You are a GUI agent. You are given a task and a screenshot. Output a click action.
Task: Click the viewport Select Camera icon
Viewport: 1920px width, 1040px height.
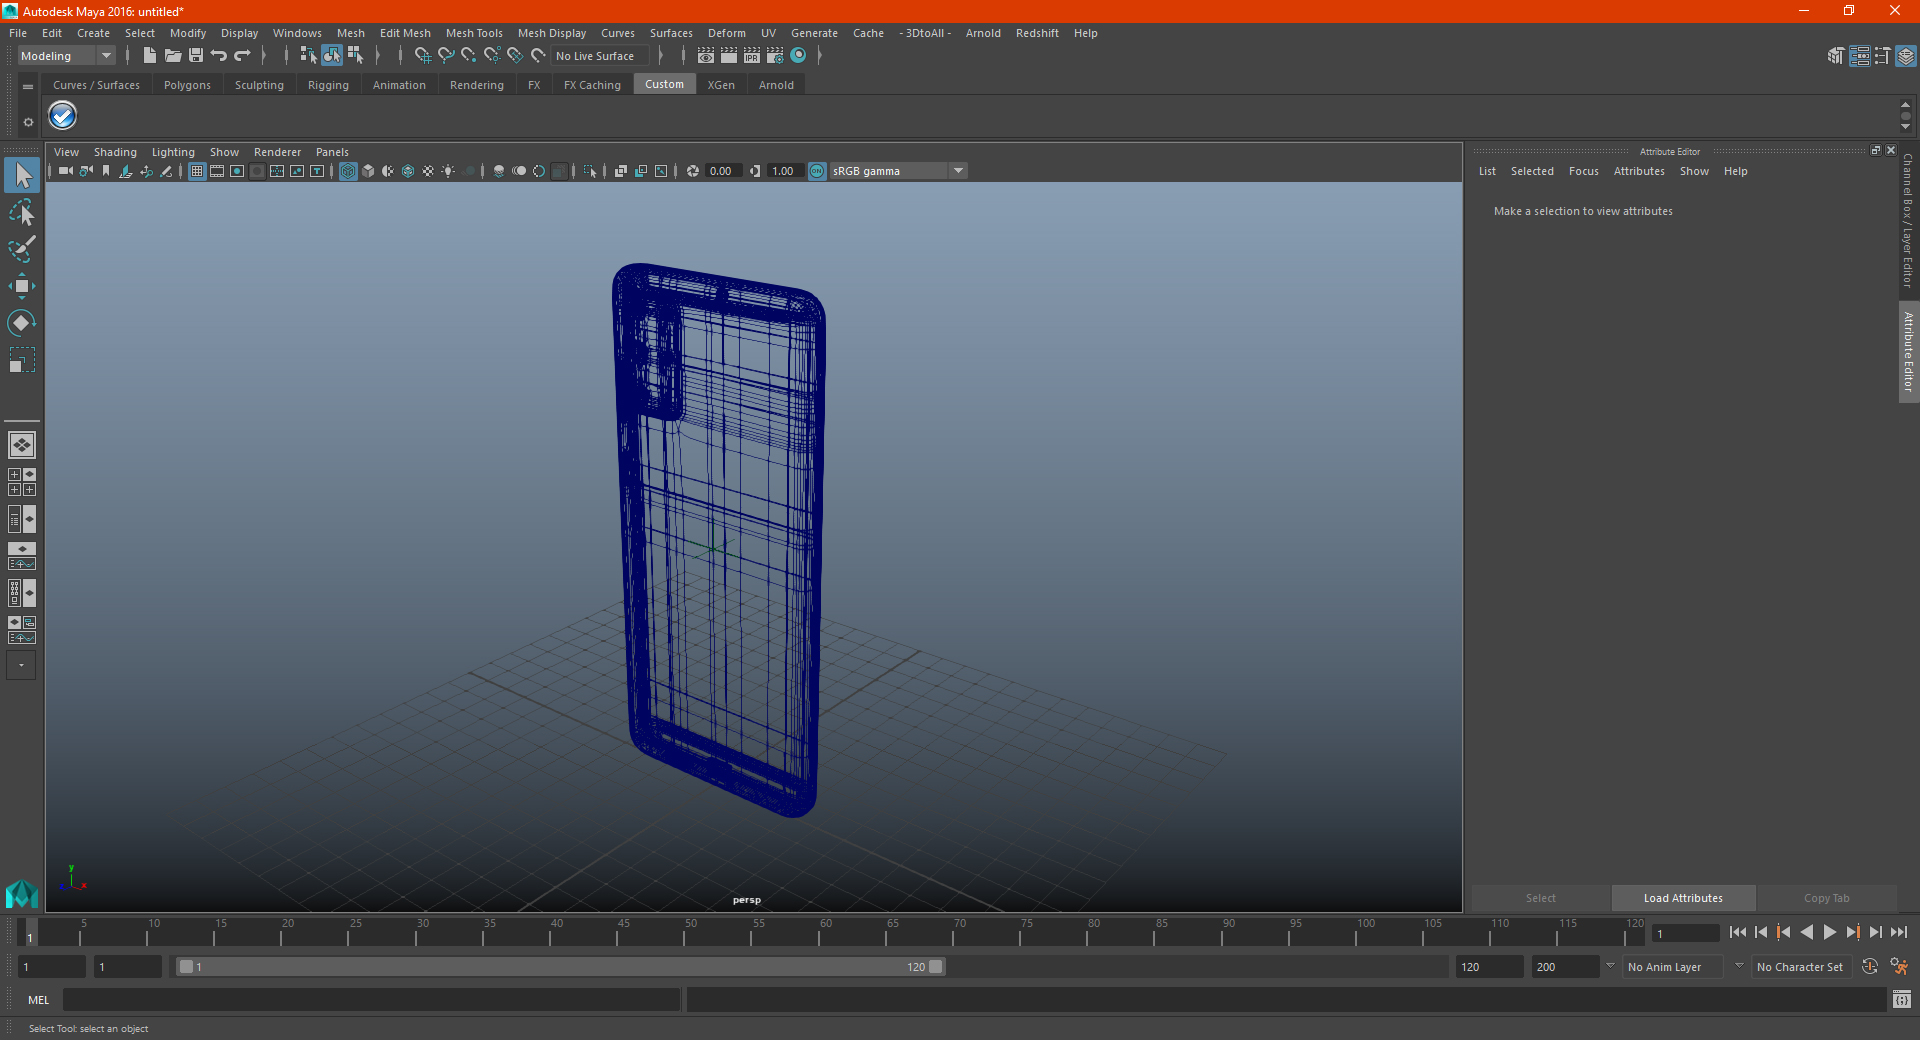(65, 171)
